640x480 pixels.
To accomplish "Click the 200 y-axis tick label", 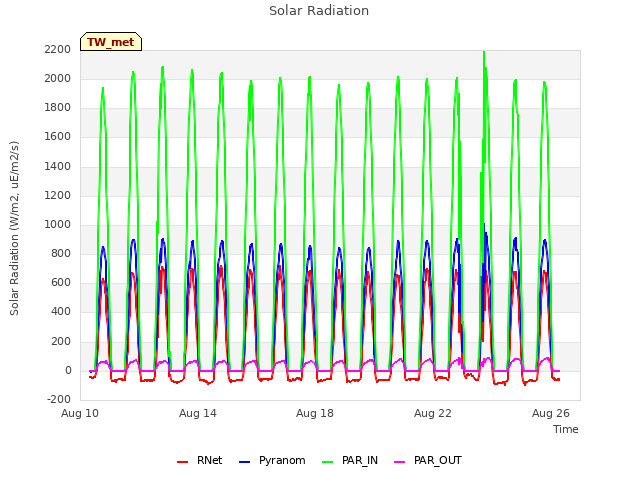I will [61, 342].
